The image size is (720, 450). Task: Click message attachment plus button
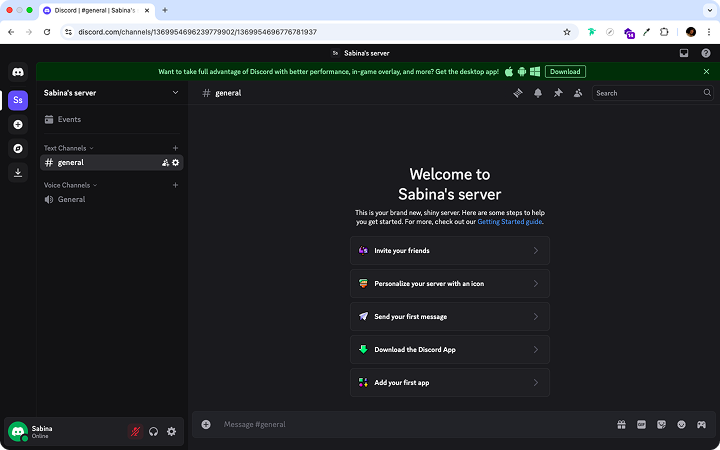206,424
